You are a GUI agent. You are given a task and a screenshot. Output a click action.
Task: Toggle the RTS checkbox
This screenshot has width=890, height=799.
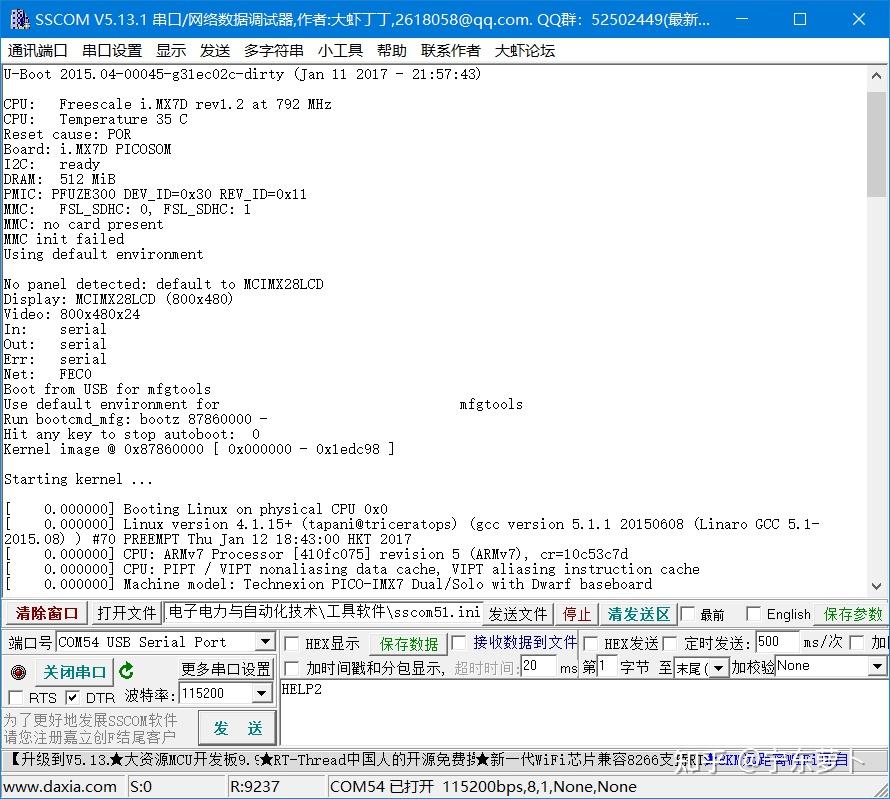tap(15, 698)
